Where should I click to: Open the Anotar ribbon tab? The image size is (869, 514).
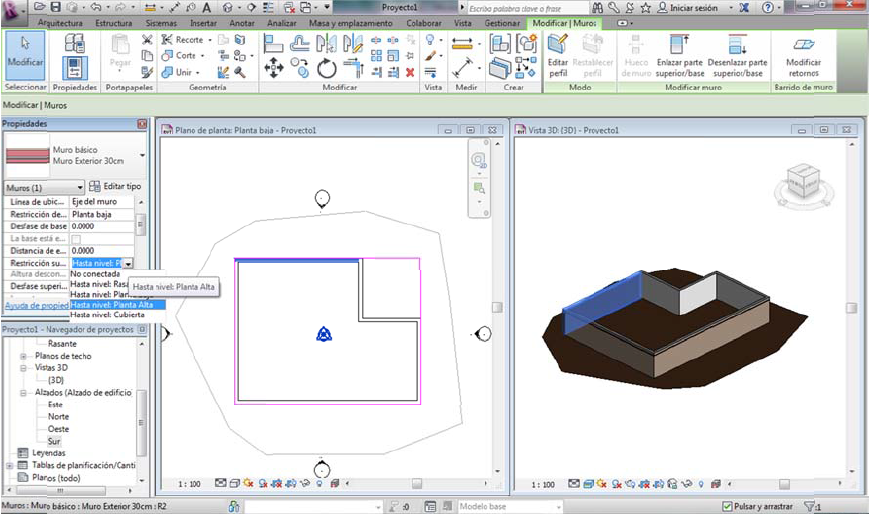242,23
